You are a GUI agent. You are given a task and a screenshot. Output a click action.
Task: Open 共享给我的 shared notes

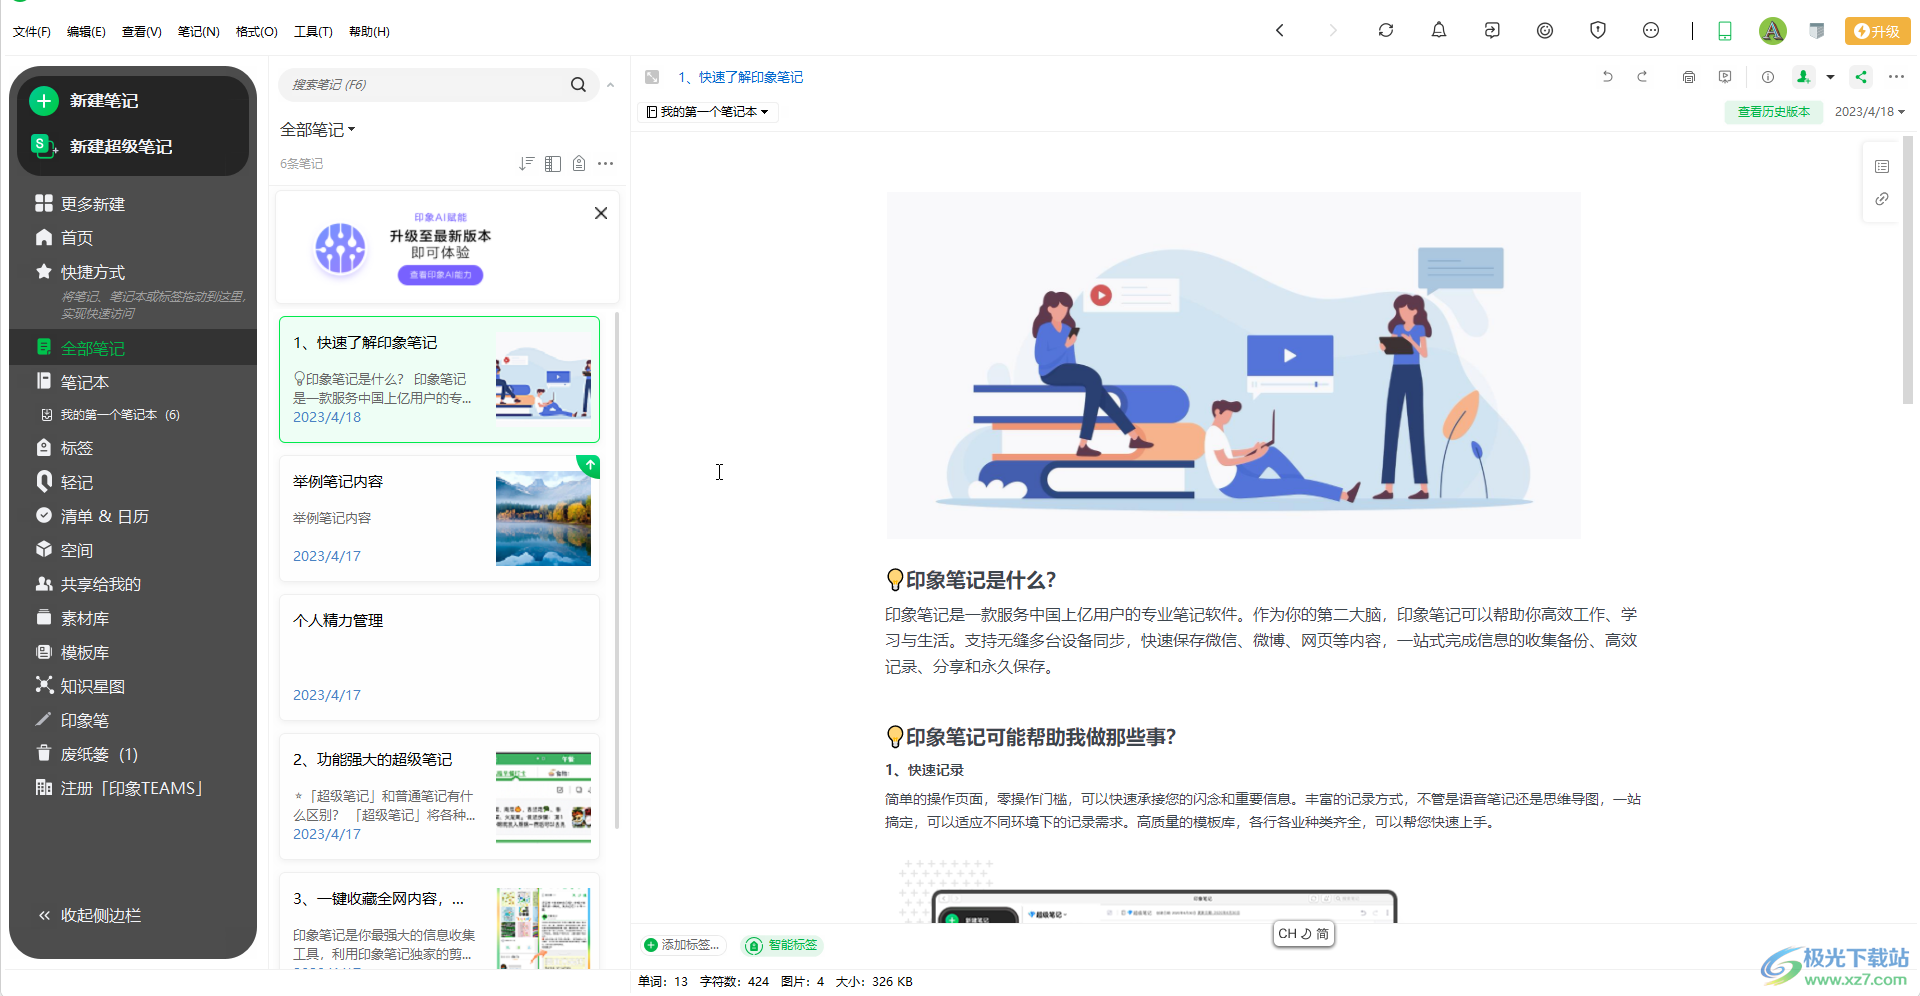tap(100, 584)
